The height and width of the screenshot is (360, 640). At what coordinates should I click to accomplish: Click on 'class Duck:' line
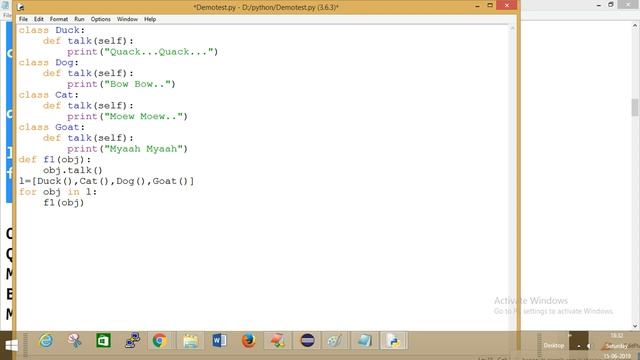(51, 30)
